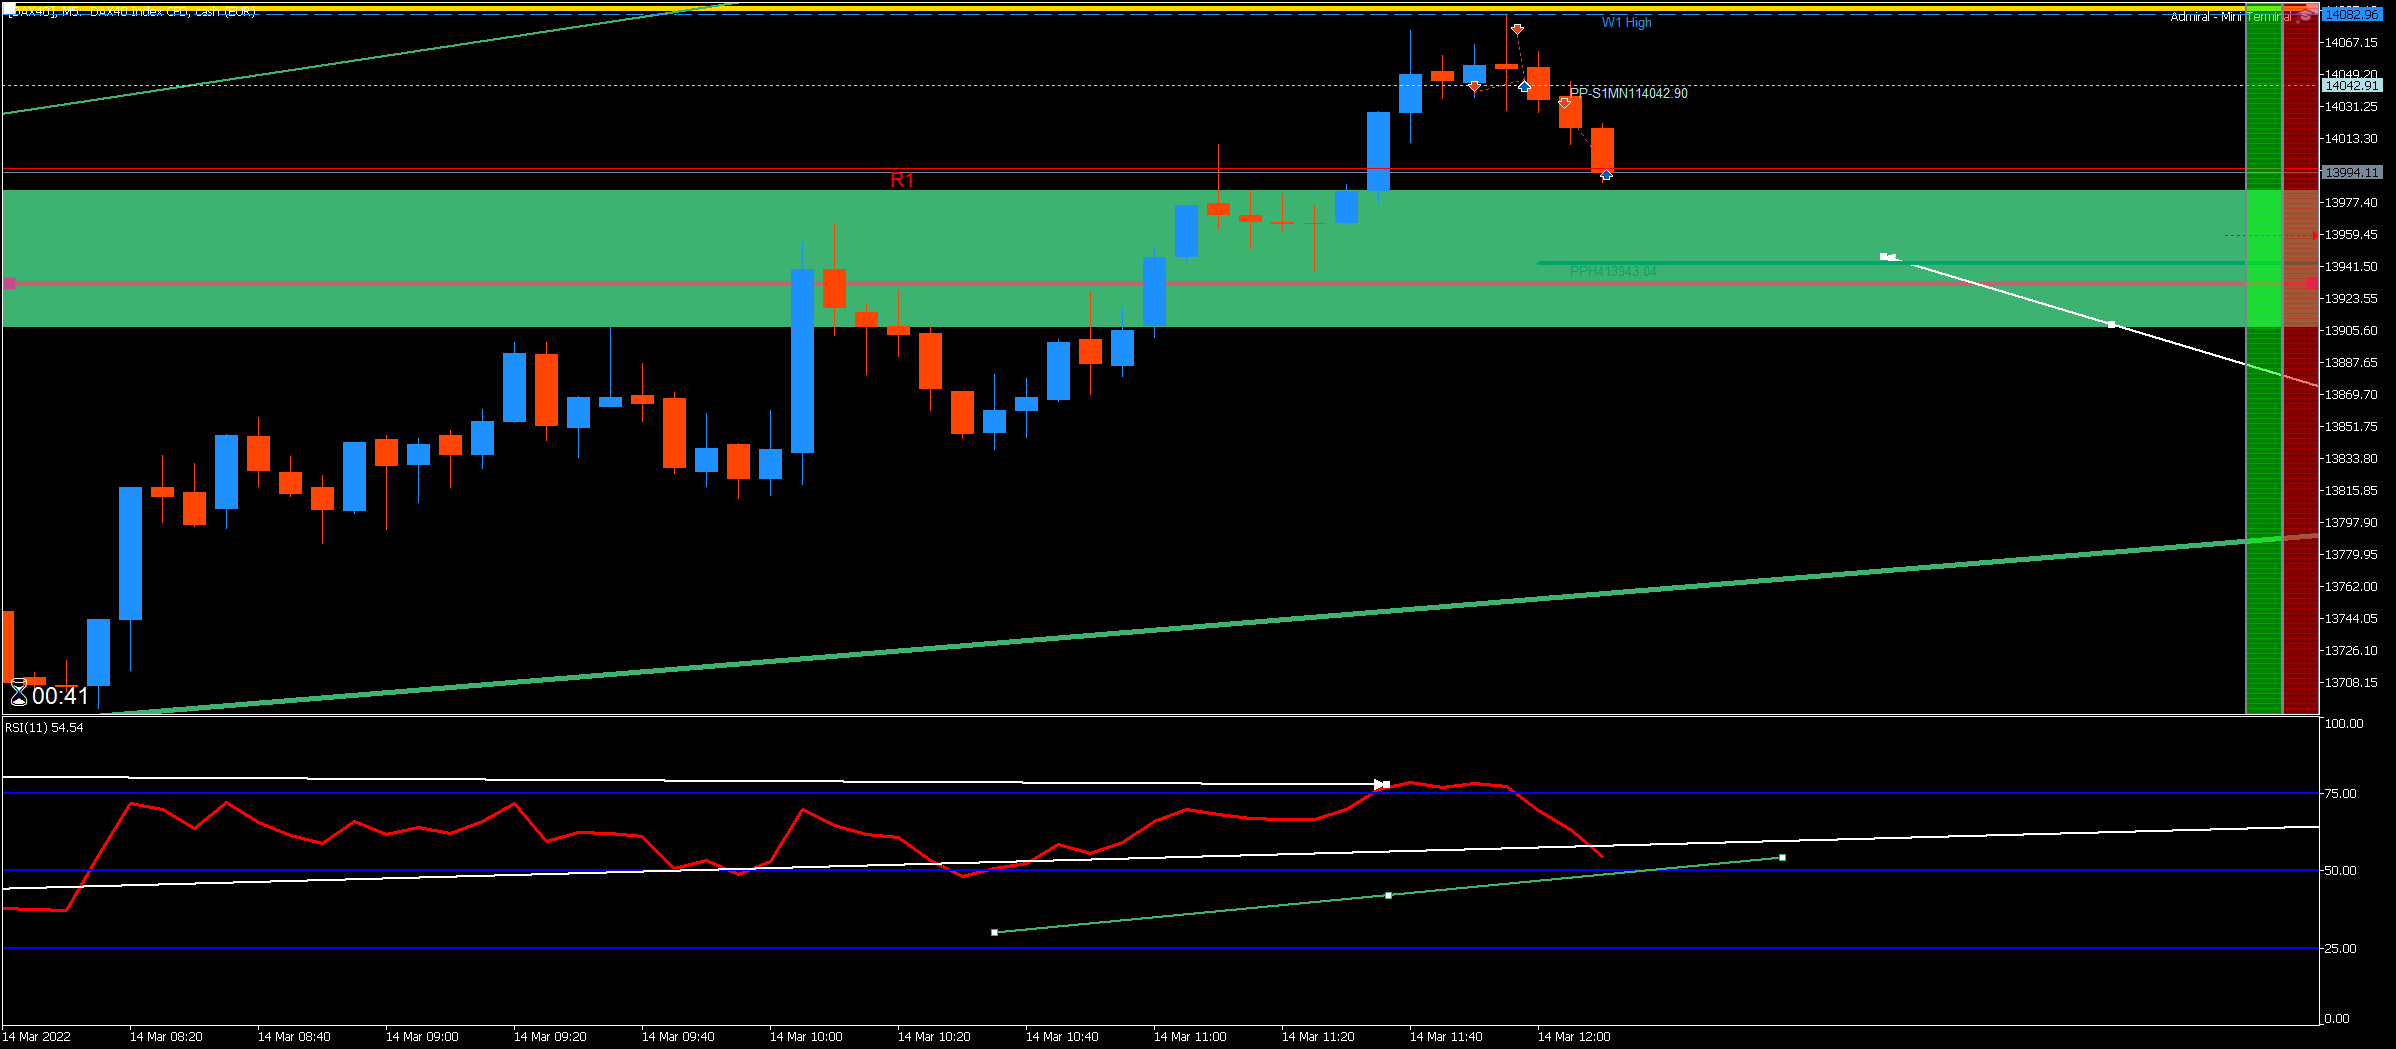Click the 14 Mar 12:00 time axis label

(x=1573, y=1036)
